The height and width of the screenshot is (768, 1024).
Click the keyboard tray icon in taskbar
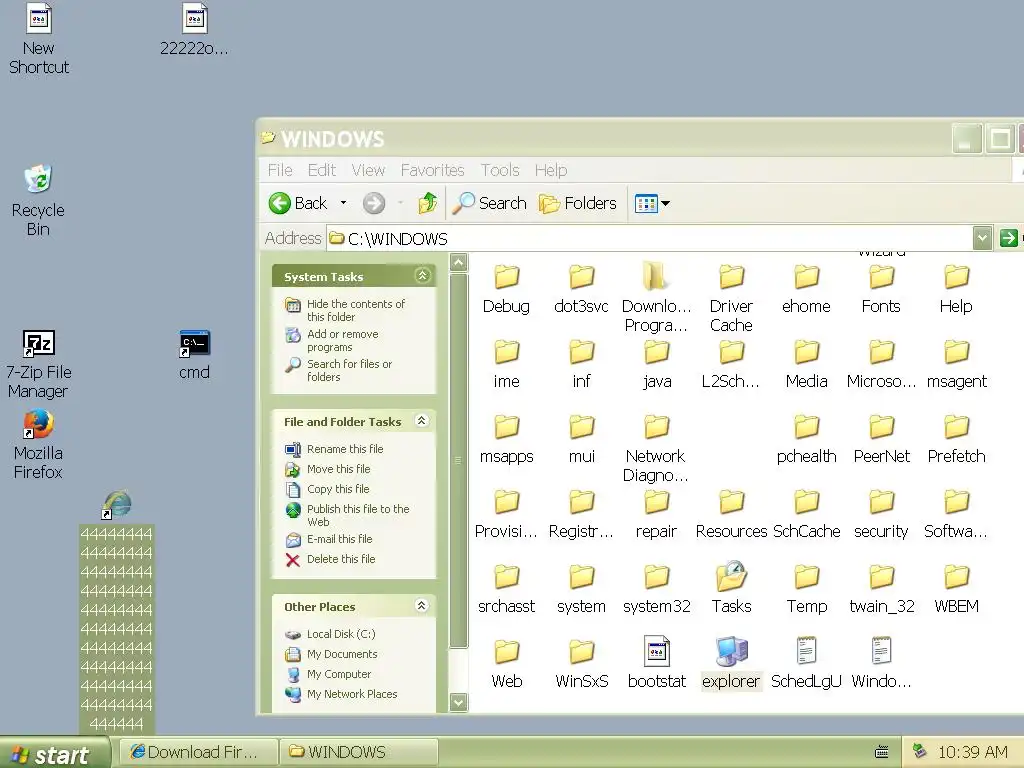tap(882, 752)
